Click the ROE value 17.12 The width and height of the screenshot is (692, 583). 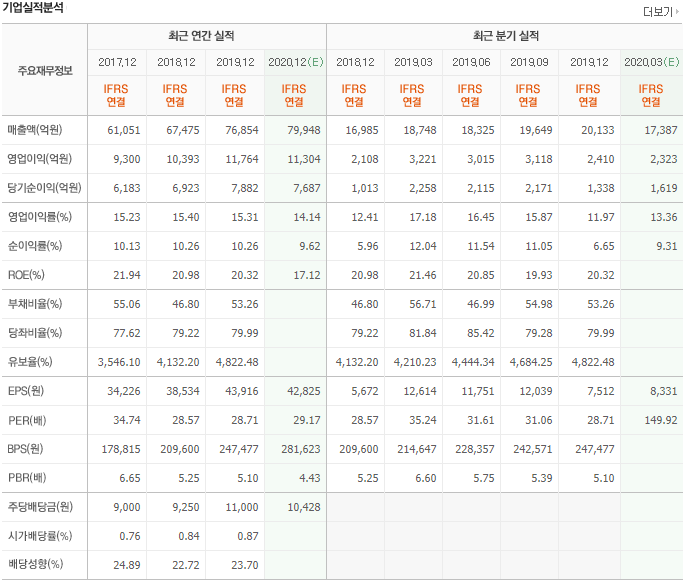[307, 275]
